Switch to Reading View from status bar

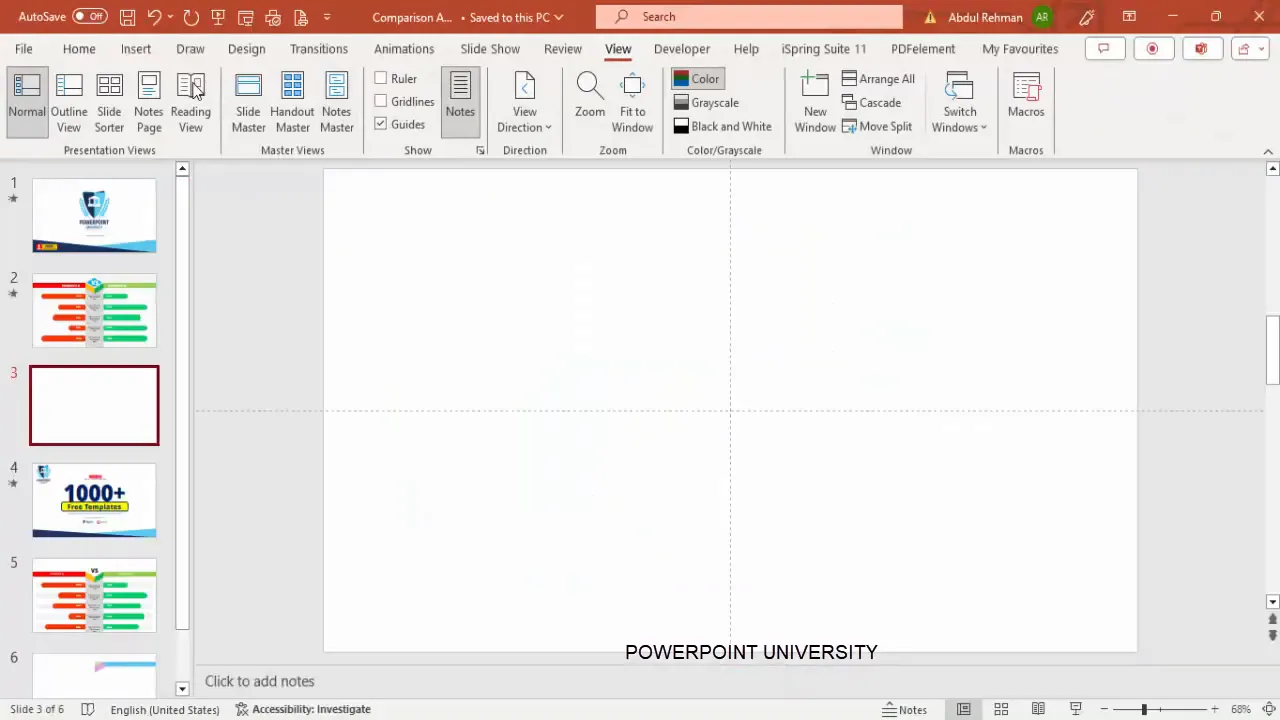pos(1039,709)
